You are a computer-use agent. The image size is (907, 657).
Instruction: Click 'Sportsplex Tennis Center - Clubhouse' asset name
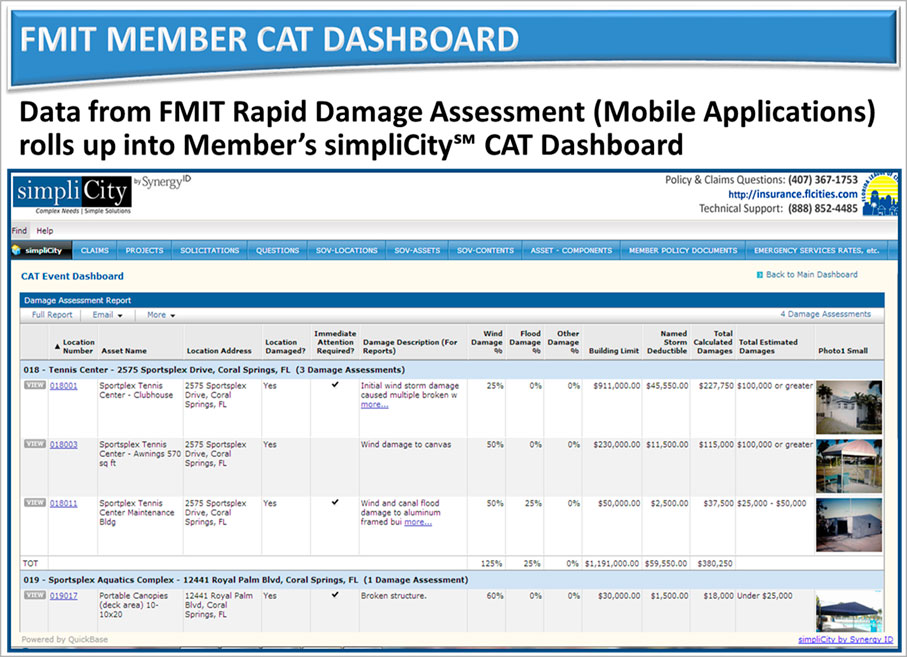click(x=136, y=390)
